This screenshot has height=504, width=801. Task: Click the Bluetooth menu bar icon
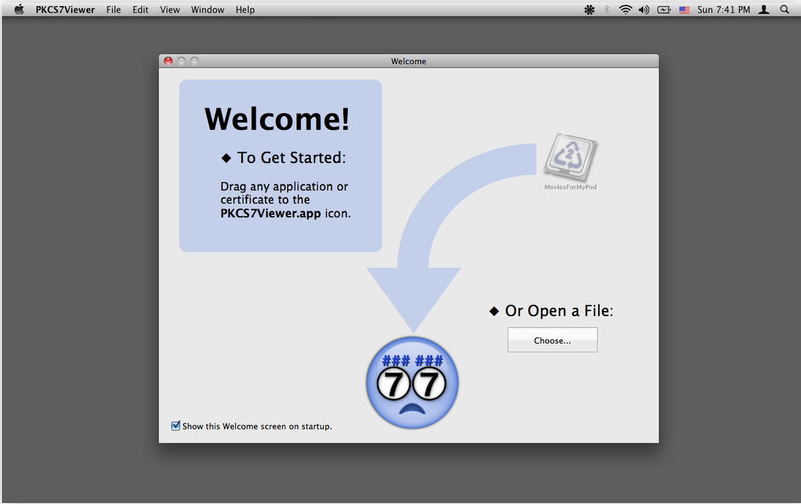[x=607, y=10]
